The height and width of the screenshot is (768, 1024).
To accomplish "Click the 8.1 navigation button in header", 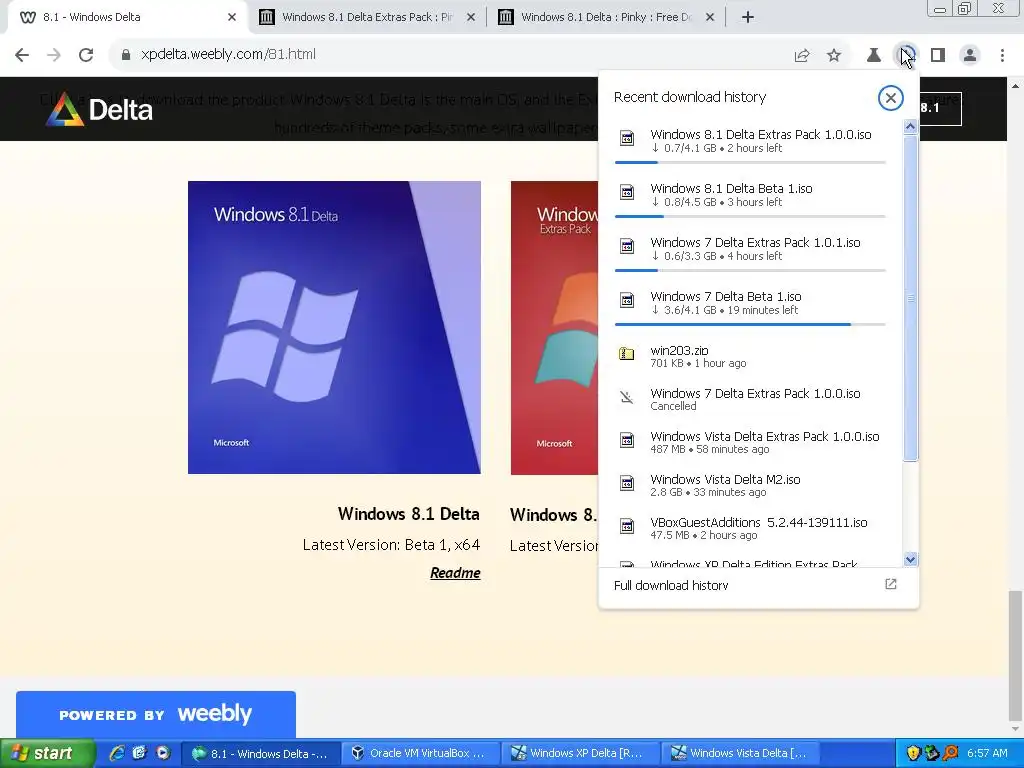I will [x=939, y=108].
